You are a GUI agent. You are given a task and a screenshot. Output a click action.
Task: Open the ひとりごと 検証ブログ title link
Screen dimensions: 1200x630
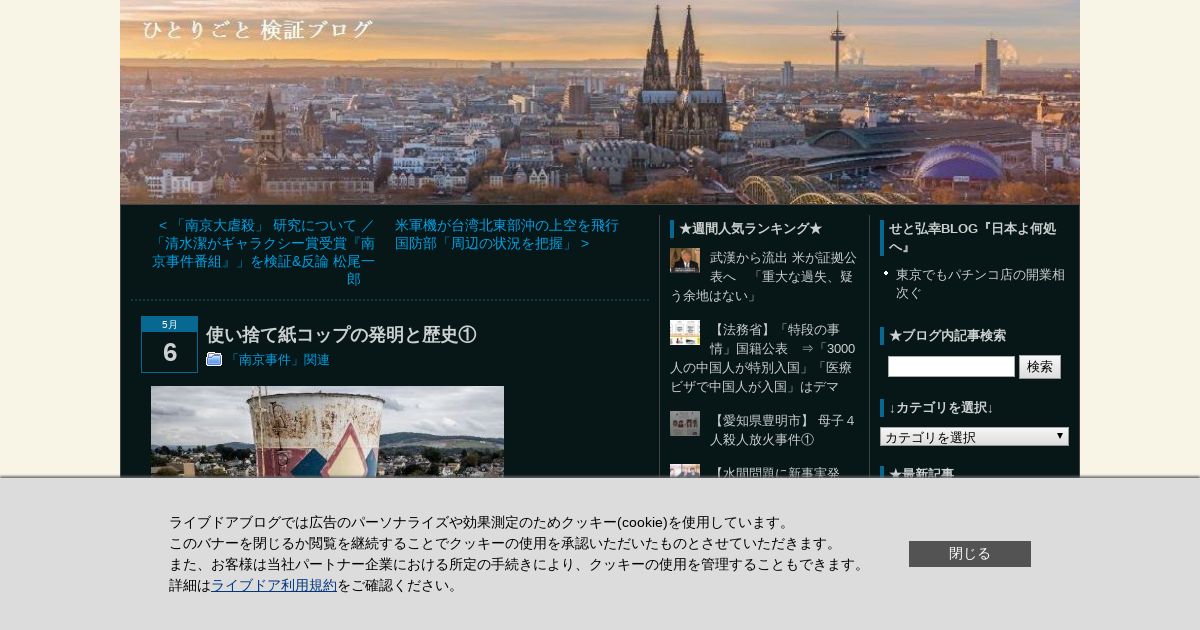coord(257,30)
